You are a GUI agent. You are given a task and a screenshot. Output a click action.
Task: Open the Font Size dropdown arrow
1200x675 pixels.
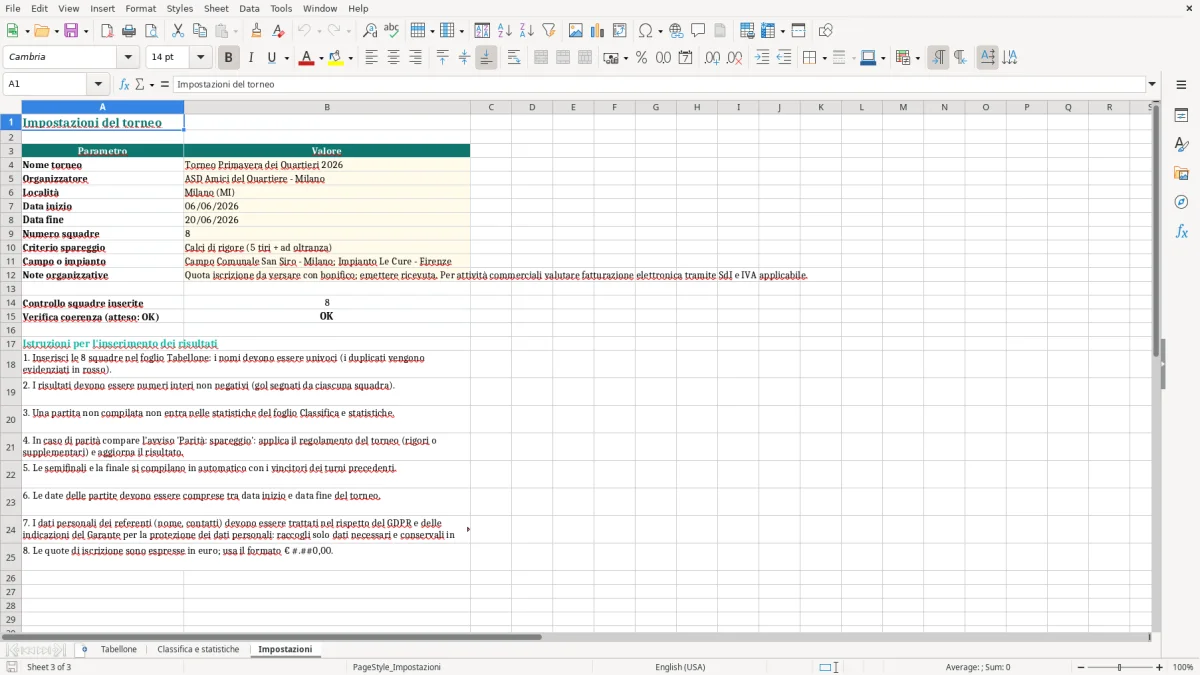(x=200, y=58)
